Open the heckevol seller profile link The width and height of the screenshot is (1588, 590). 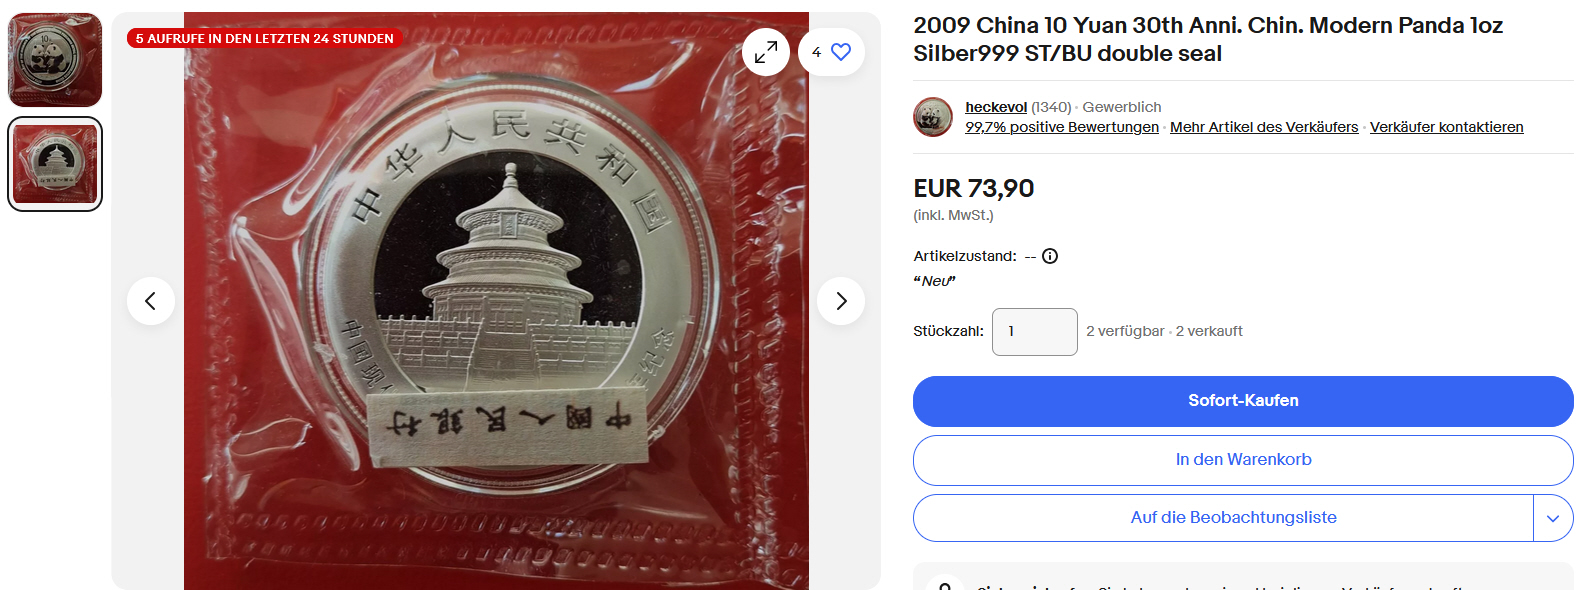(996, 107)
